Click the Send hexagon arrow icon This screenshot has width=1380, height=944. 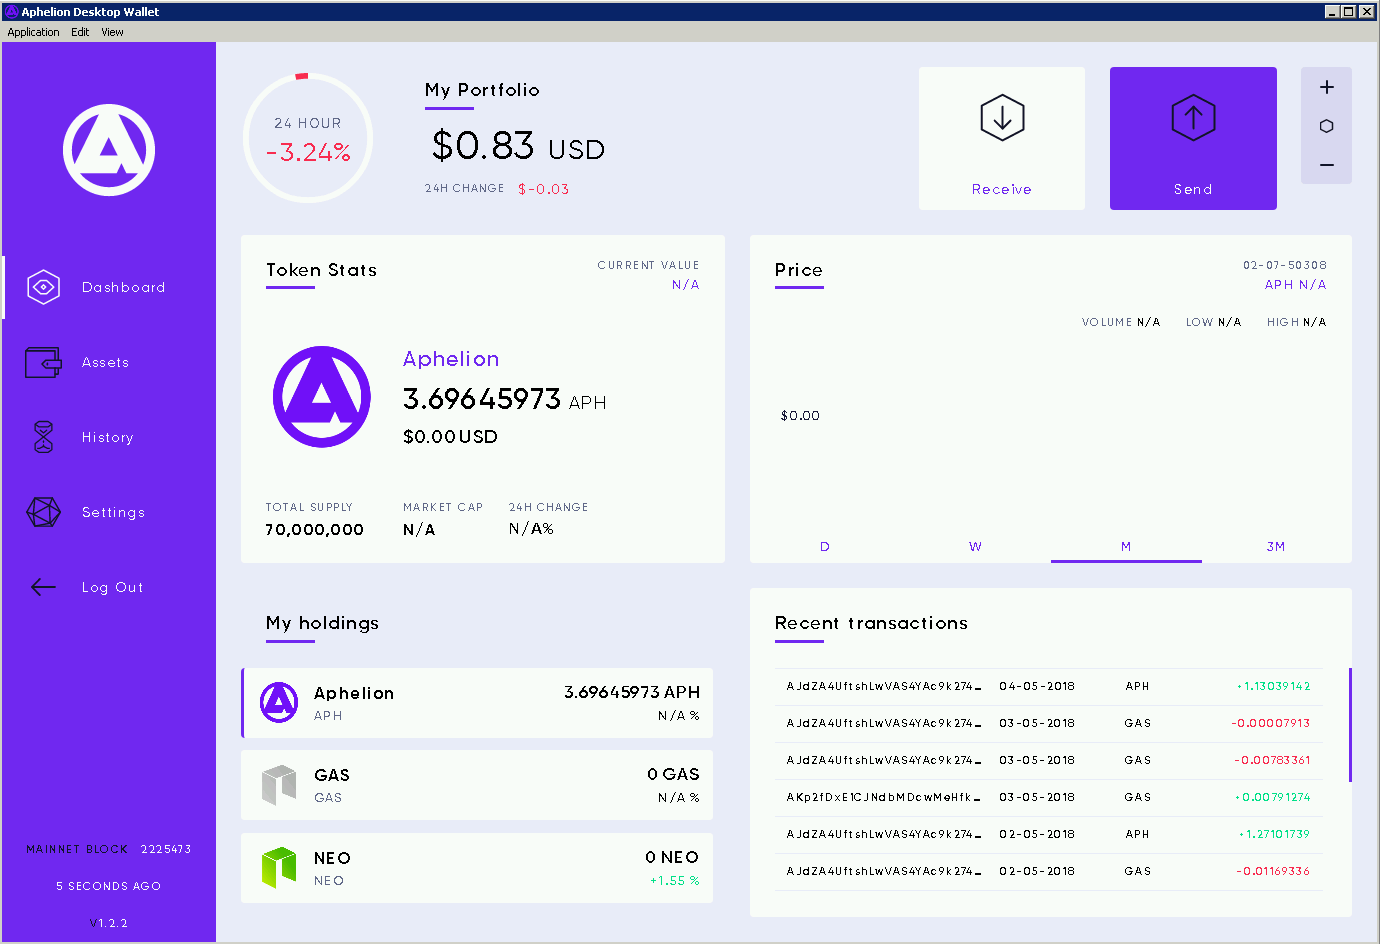pos(1192,117)
